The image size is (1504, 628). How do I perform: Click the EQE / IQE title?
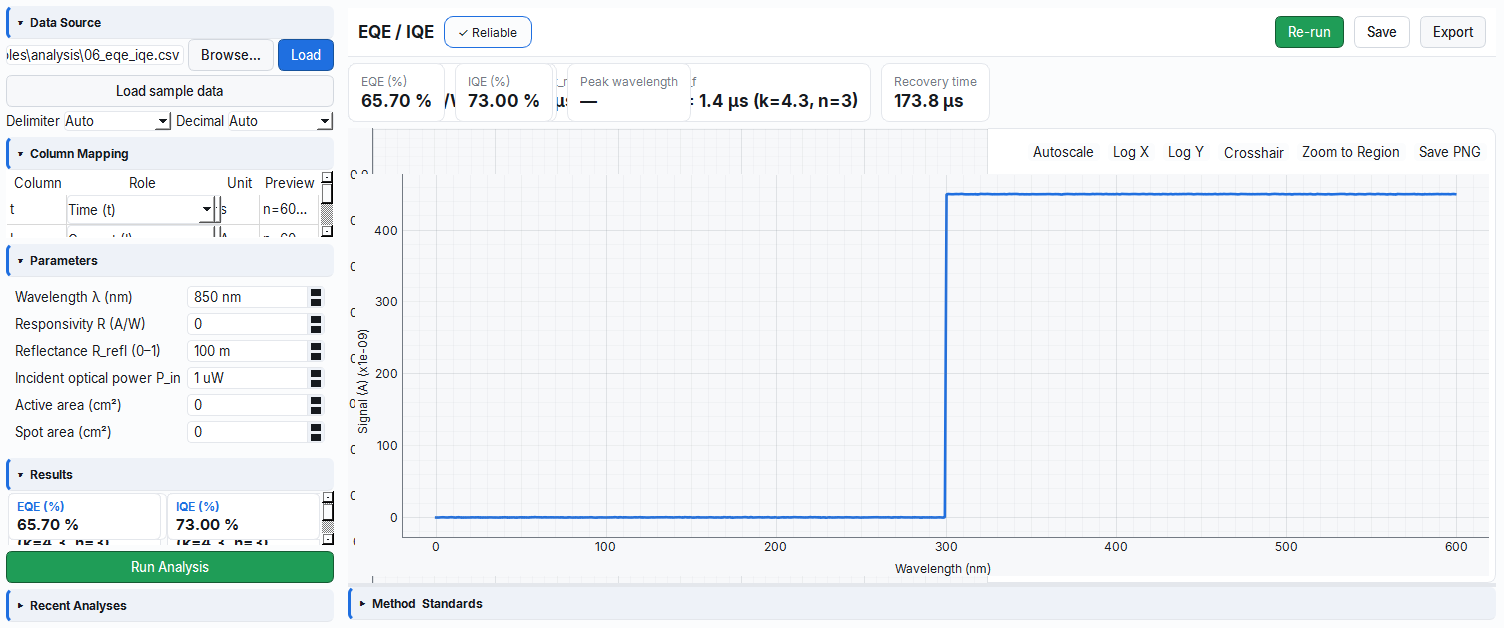click(396, 32)
